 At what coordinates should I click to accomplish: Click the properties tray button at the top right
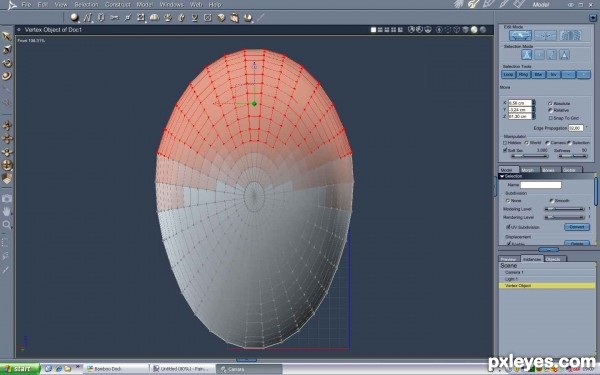(593, 18)
